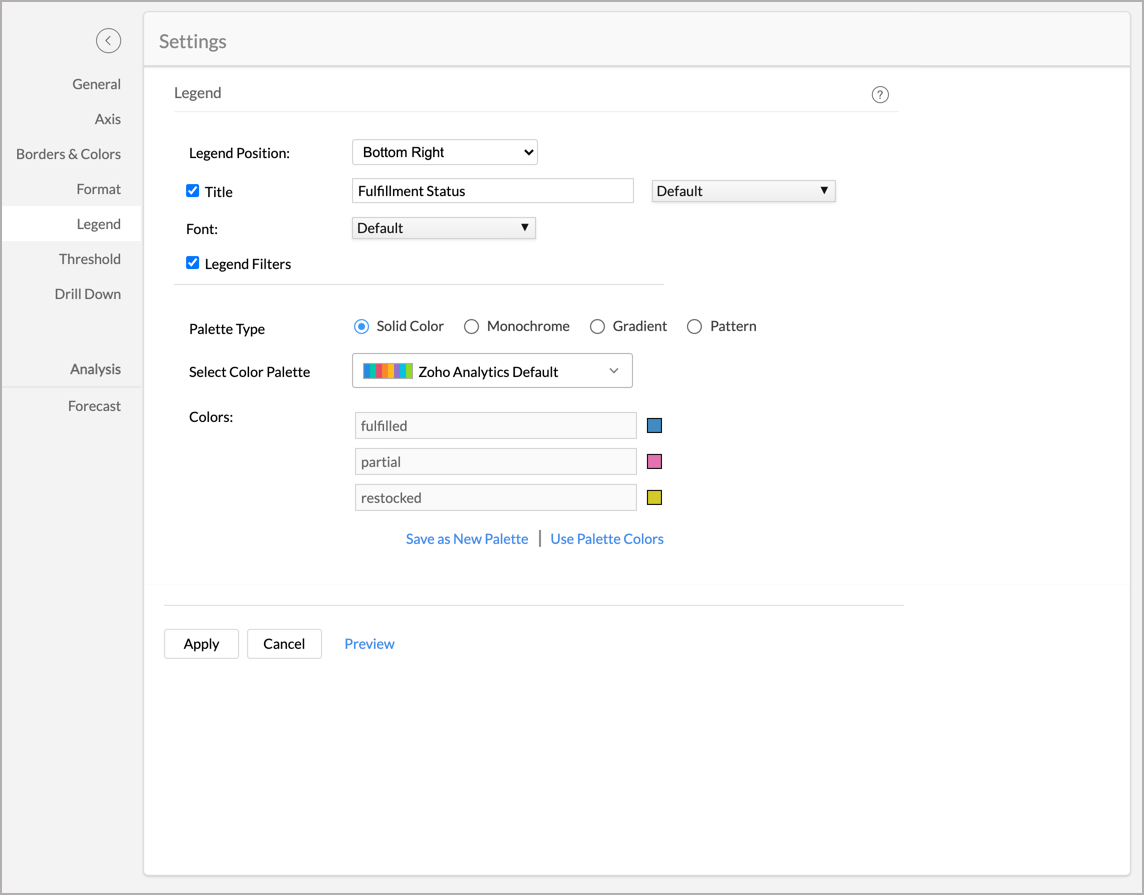Select the Monochrome palette type
1144x895 pixels.
pos(472,327)
